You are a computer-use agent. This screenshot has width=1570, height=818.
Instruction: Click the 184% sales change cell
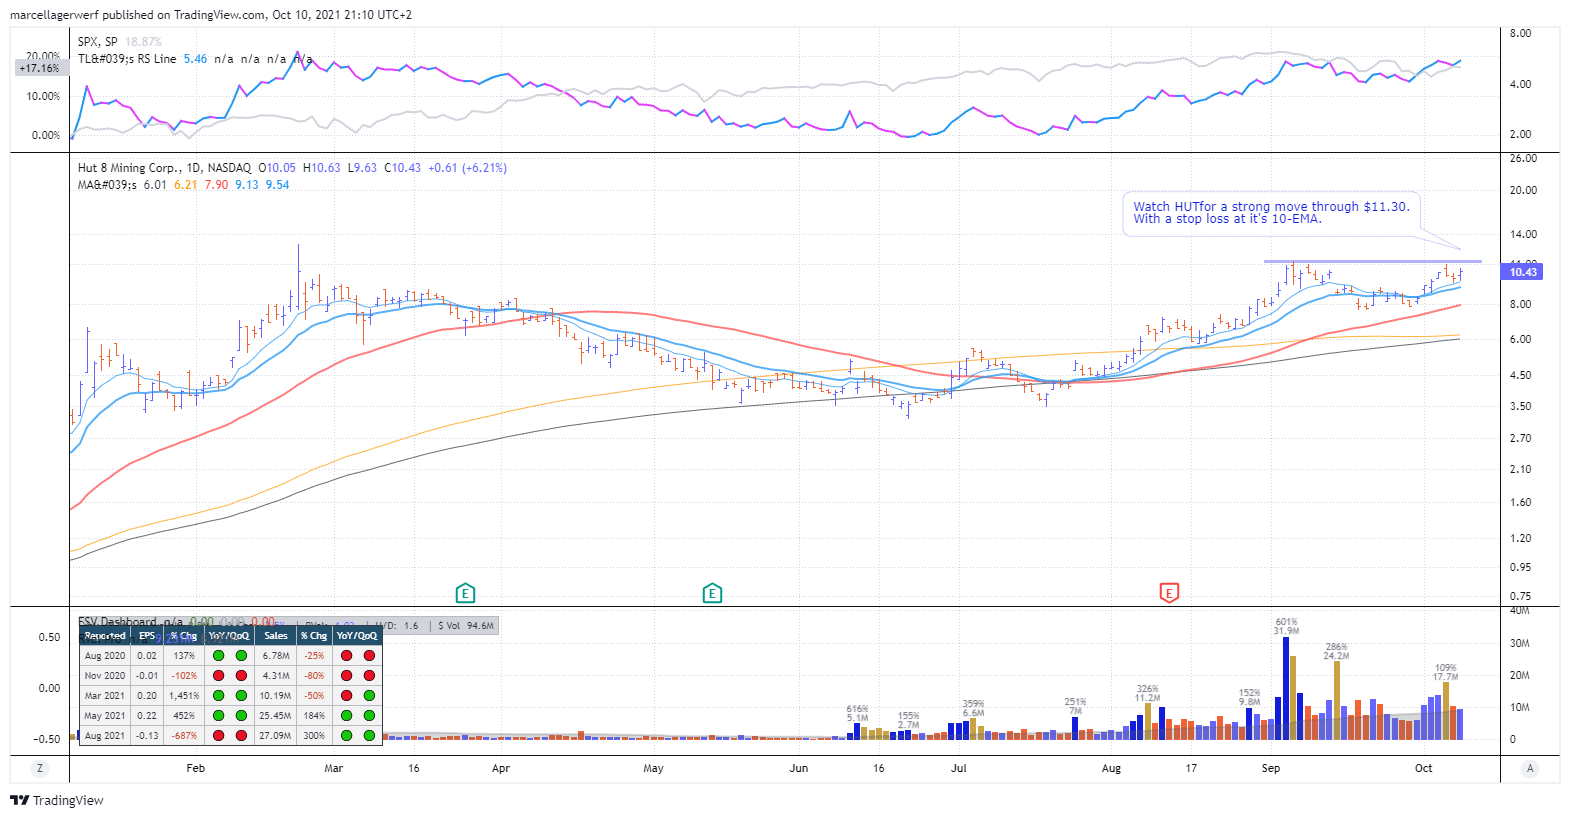[314, 716]
